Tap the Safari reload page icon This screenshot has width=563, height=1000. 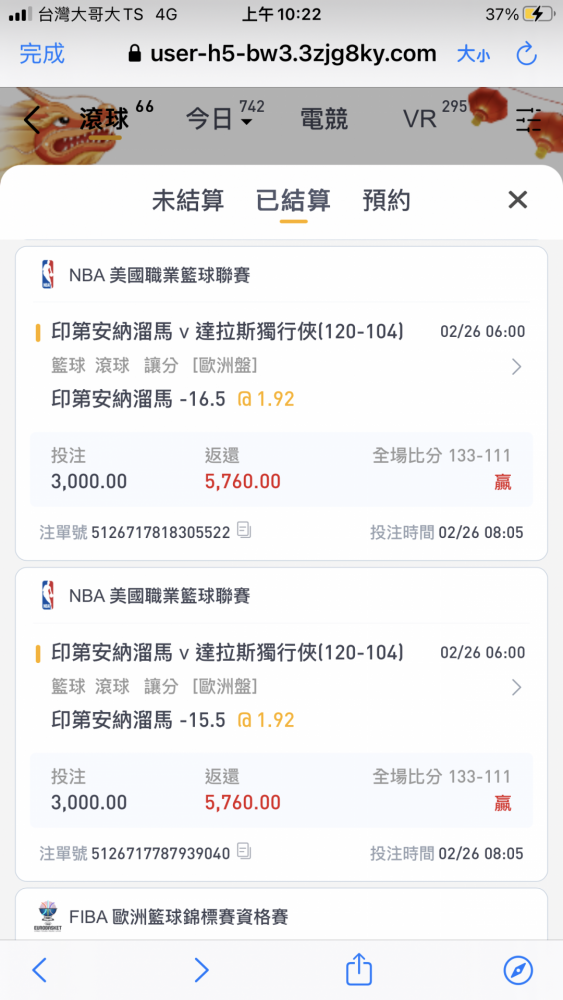coord(527,54)
